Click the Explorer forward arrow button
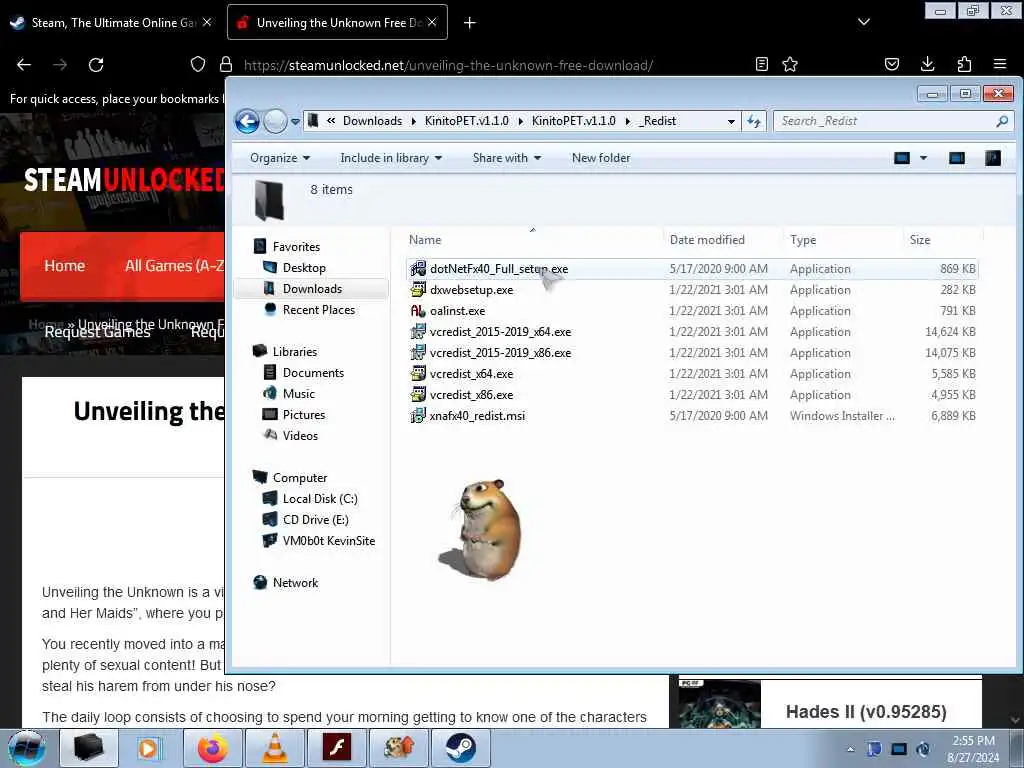1024x768 pixels. (x=275, y=121)
